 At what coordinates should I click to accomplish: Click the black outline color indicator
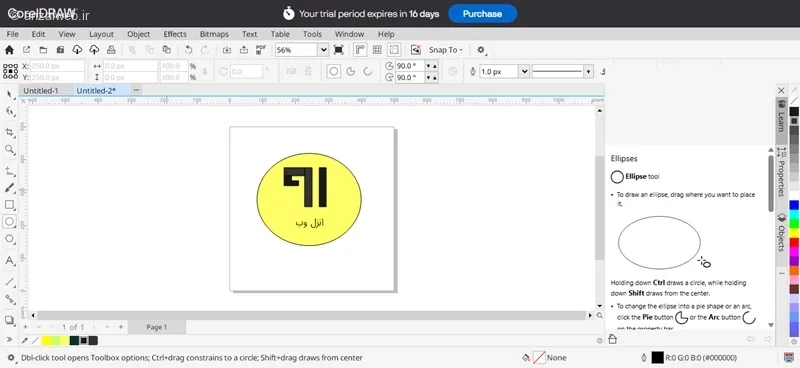pyautogui.click(x=658, y=358)
